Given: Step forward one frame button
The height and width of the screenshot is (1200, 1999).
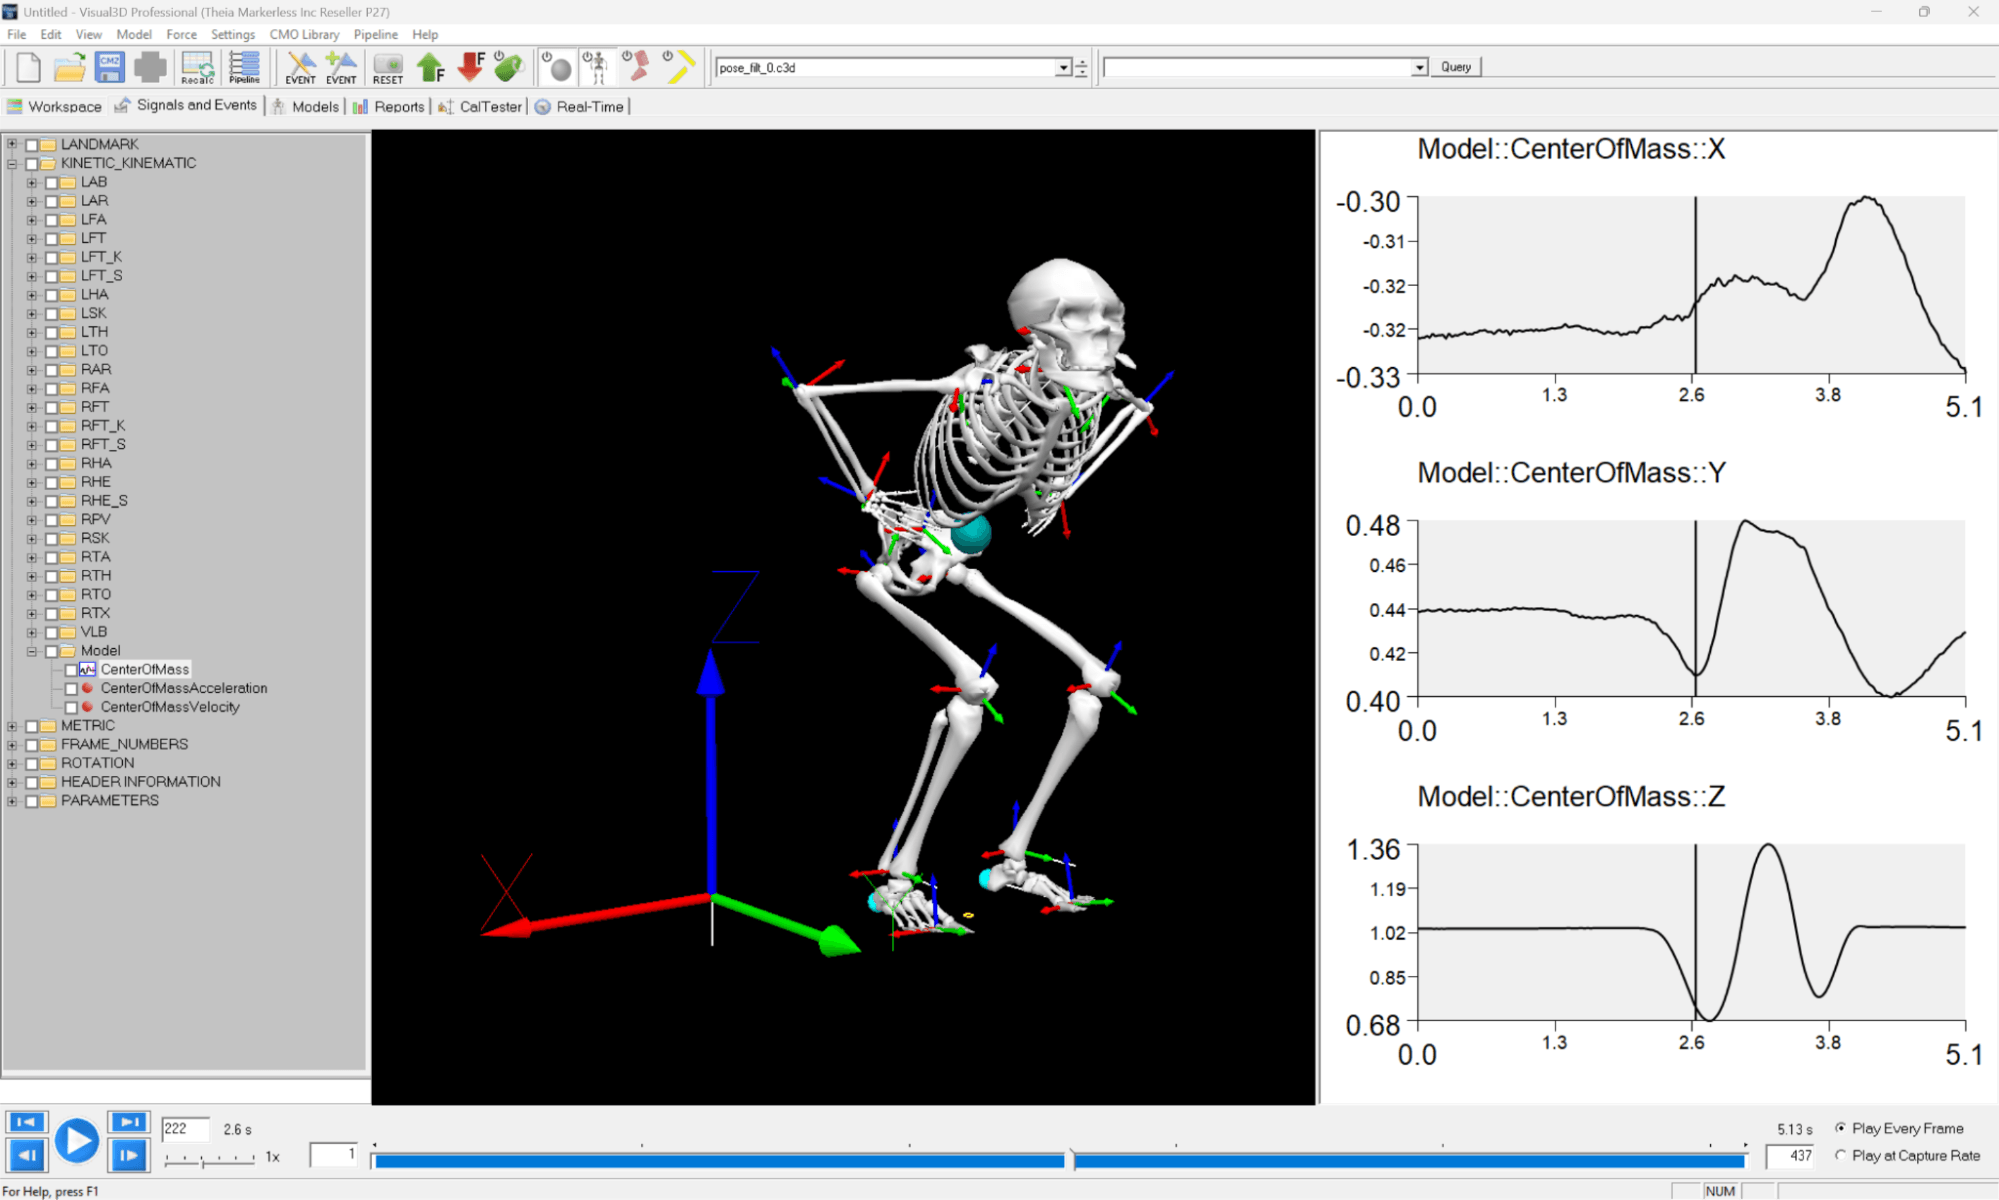Looking at the screenshot, I should [129, 1156].
